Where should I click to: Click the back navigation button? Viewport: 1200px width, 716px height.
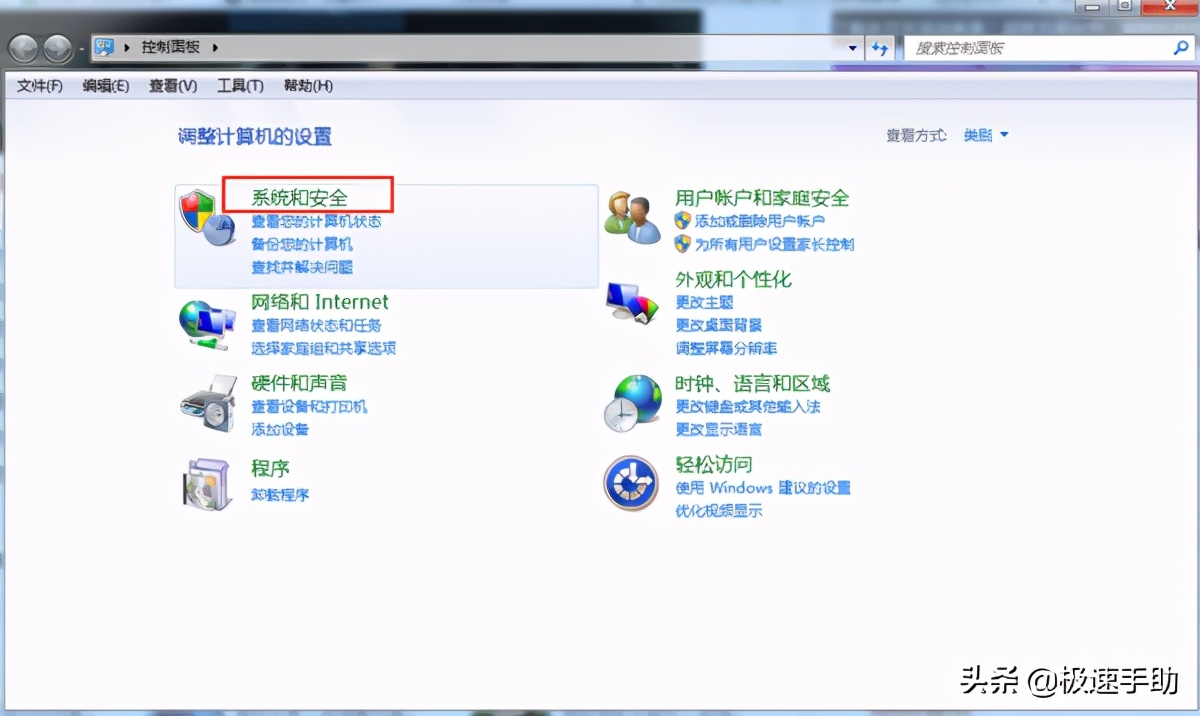click(22, 46)
